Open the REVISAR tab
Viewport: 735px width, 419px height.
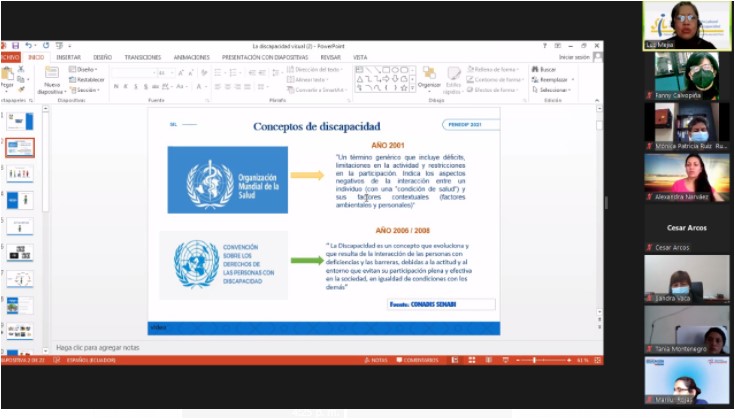pyautogui.click(x=330, y=57)
